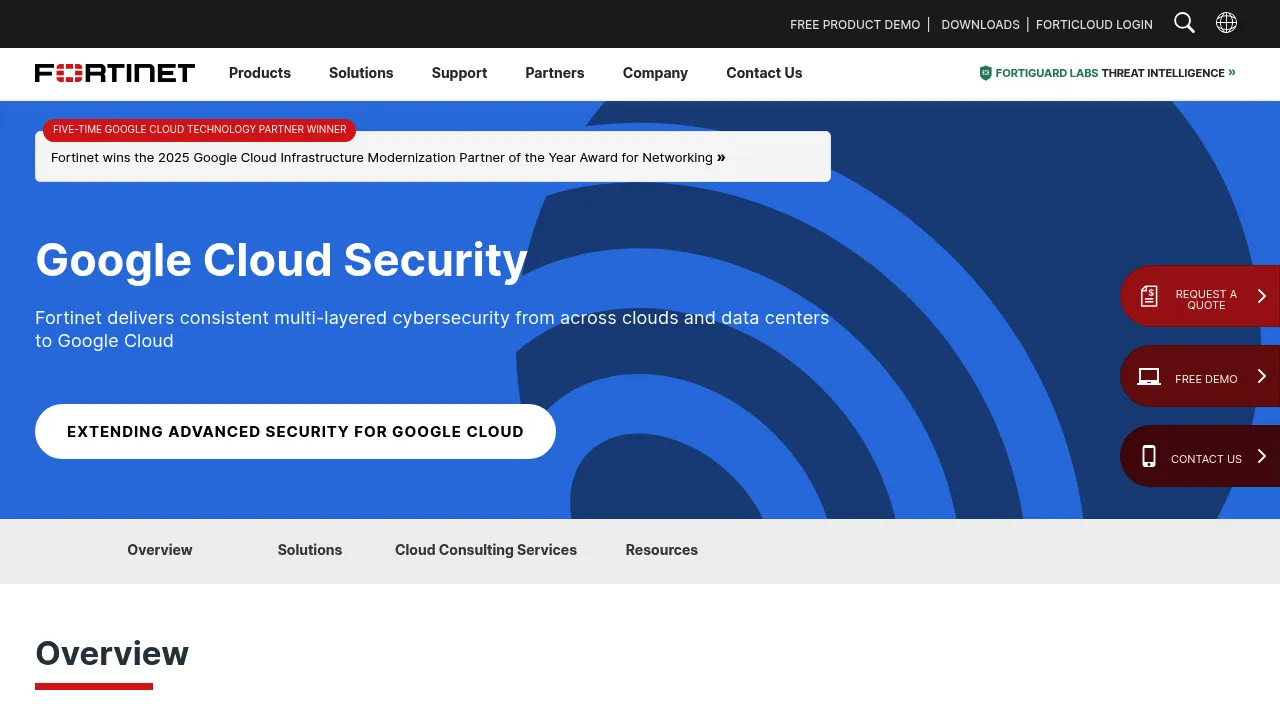The image size is (1280, 720).
Task: Click the double-arrow after the award news
Action: point(721,157)
